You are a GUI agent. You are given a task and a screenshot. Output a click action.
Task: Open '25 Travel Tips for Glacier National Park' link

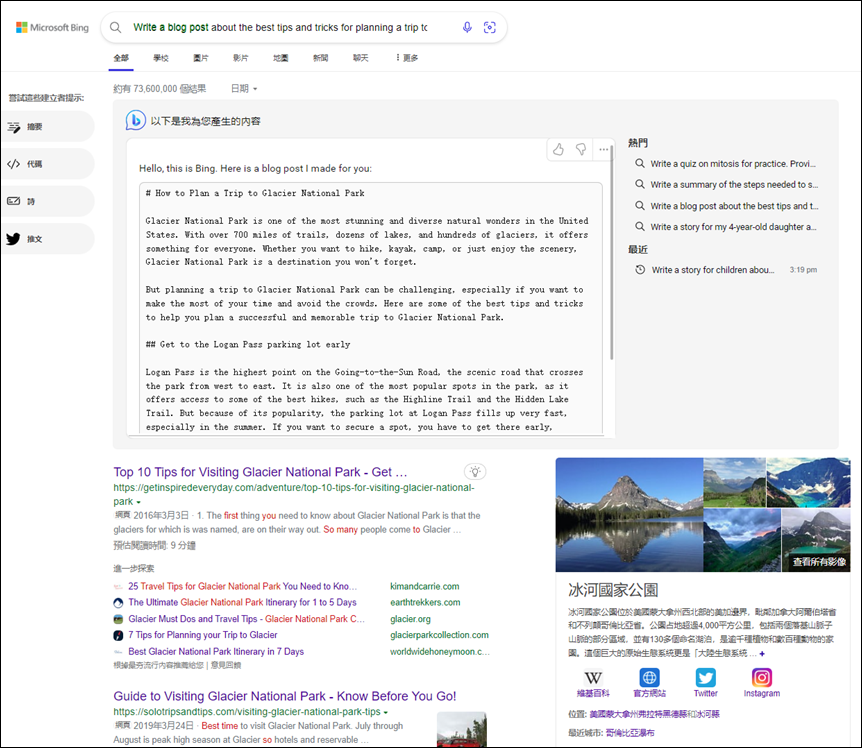242,586
